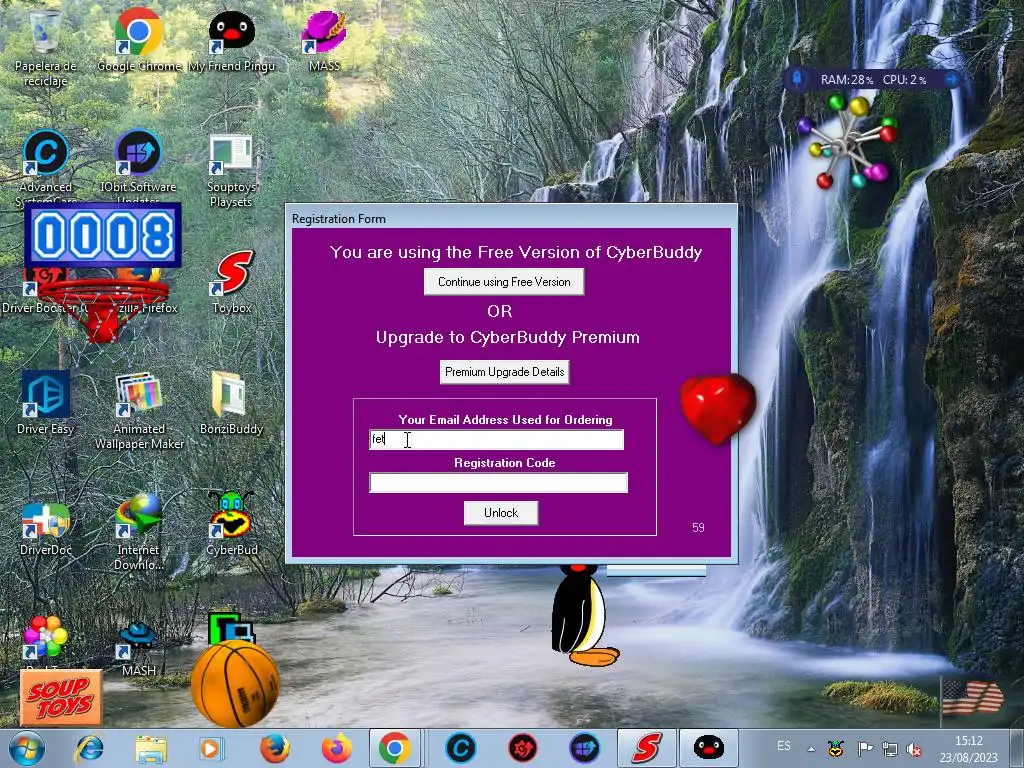The height and width of the screenshot is (768, 1024).
Task: Click the rocket icon on RAM widget
Action: 797,79
